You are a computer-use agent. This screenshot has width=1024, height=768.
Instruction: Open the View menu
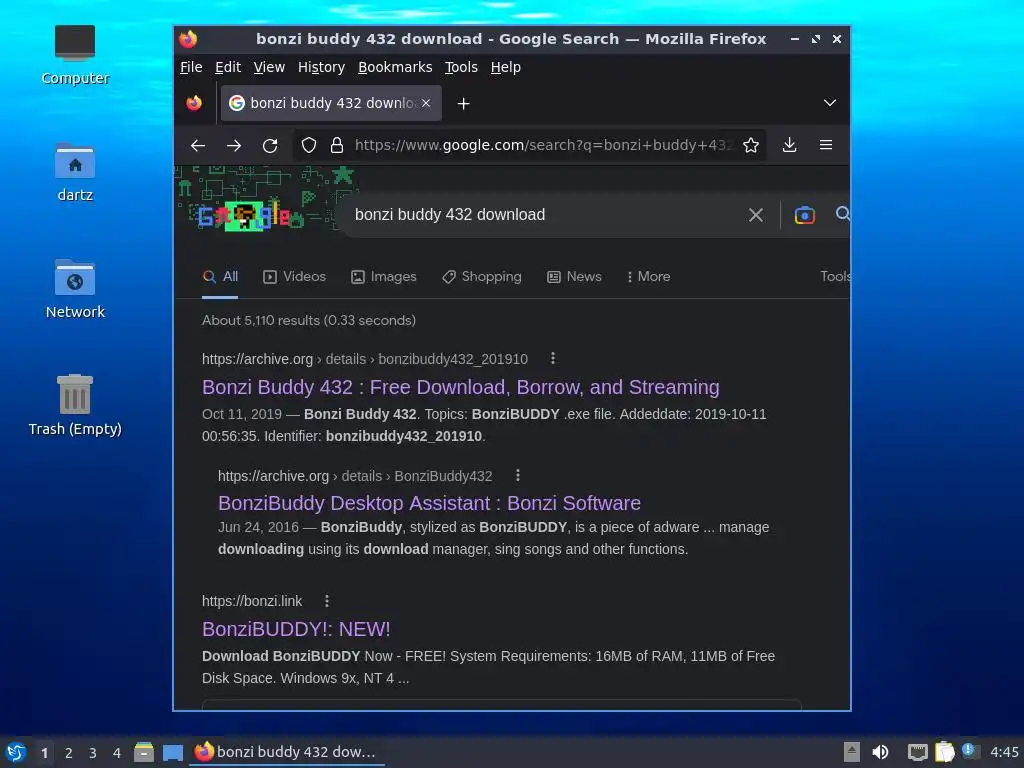269,67
